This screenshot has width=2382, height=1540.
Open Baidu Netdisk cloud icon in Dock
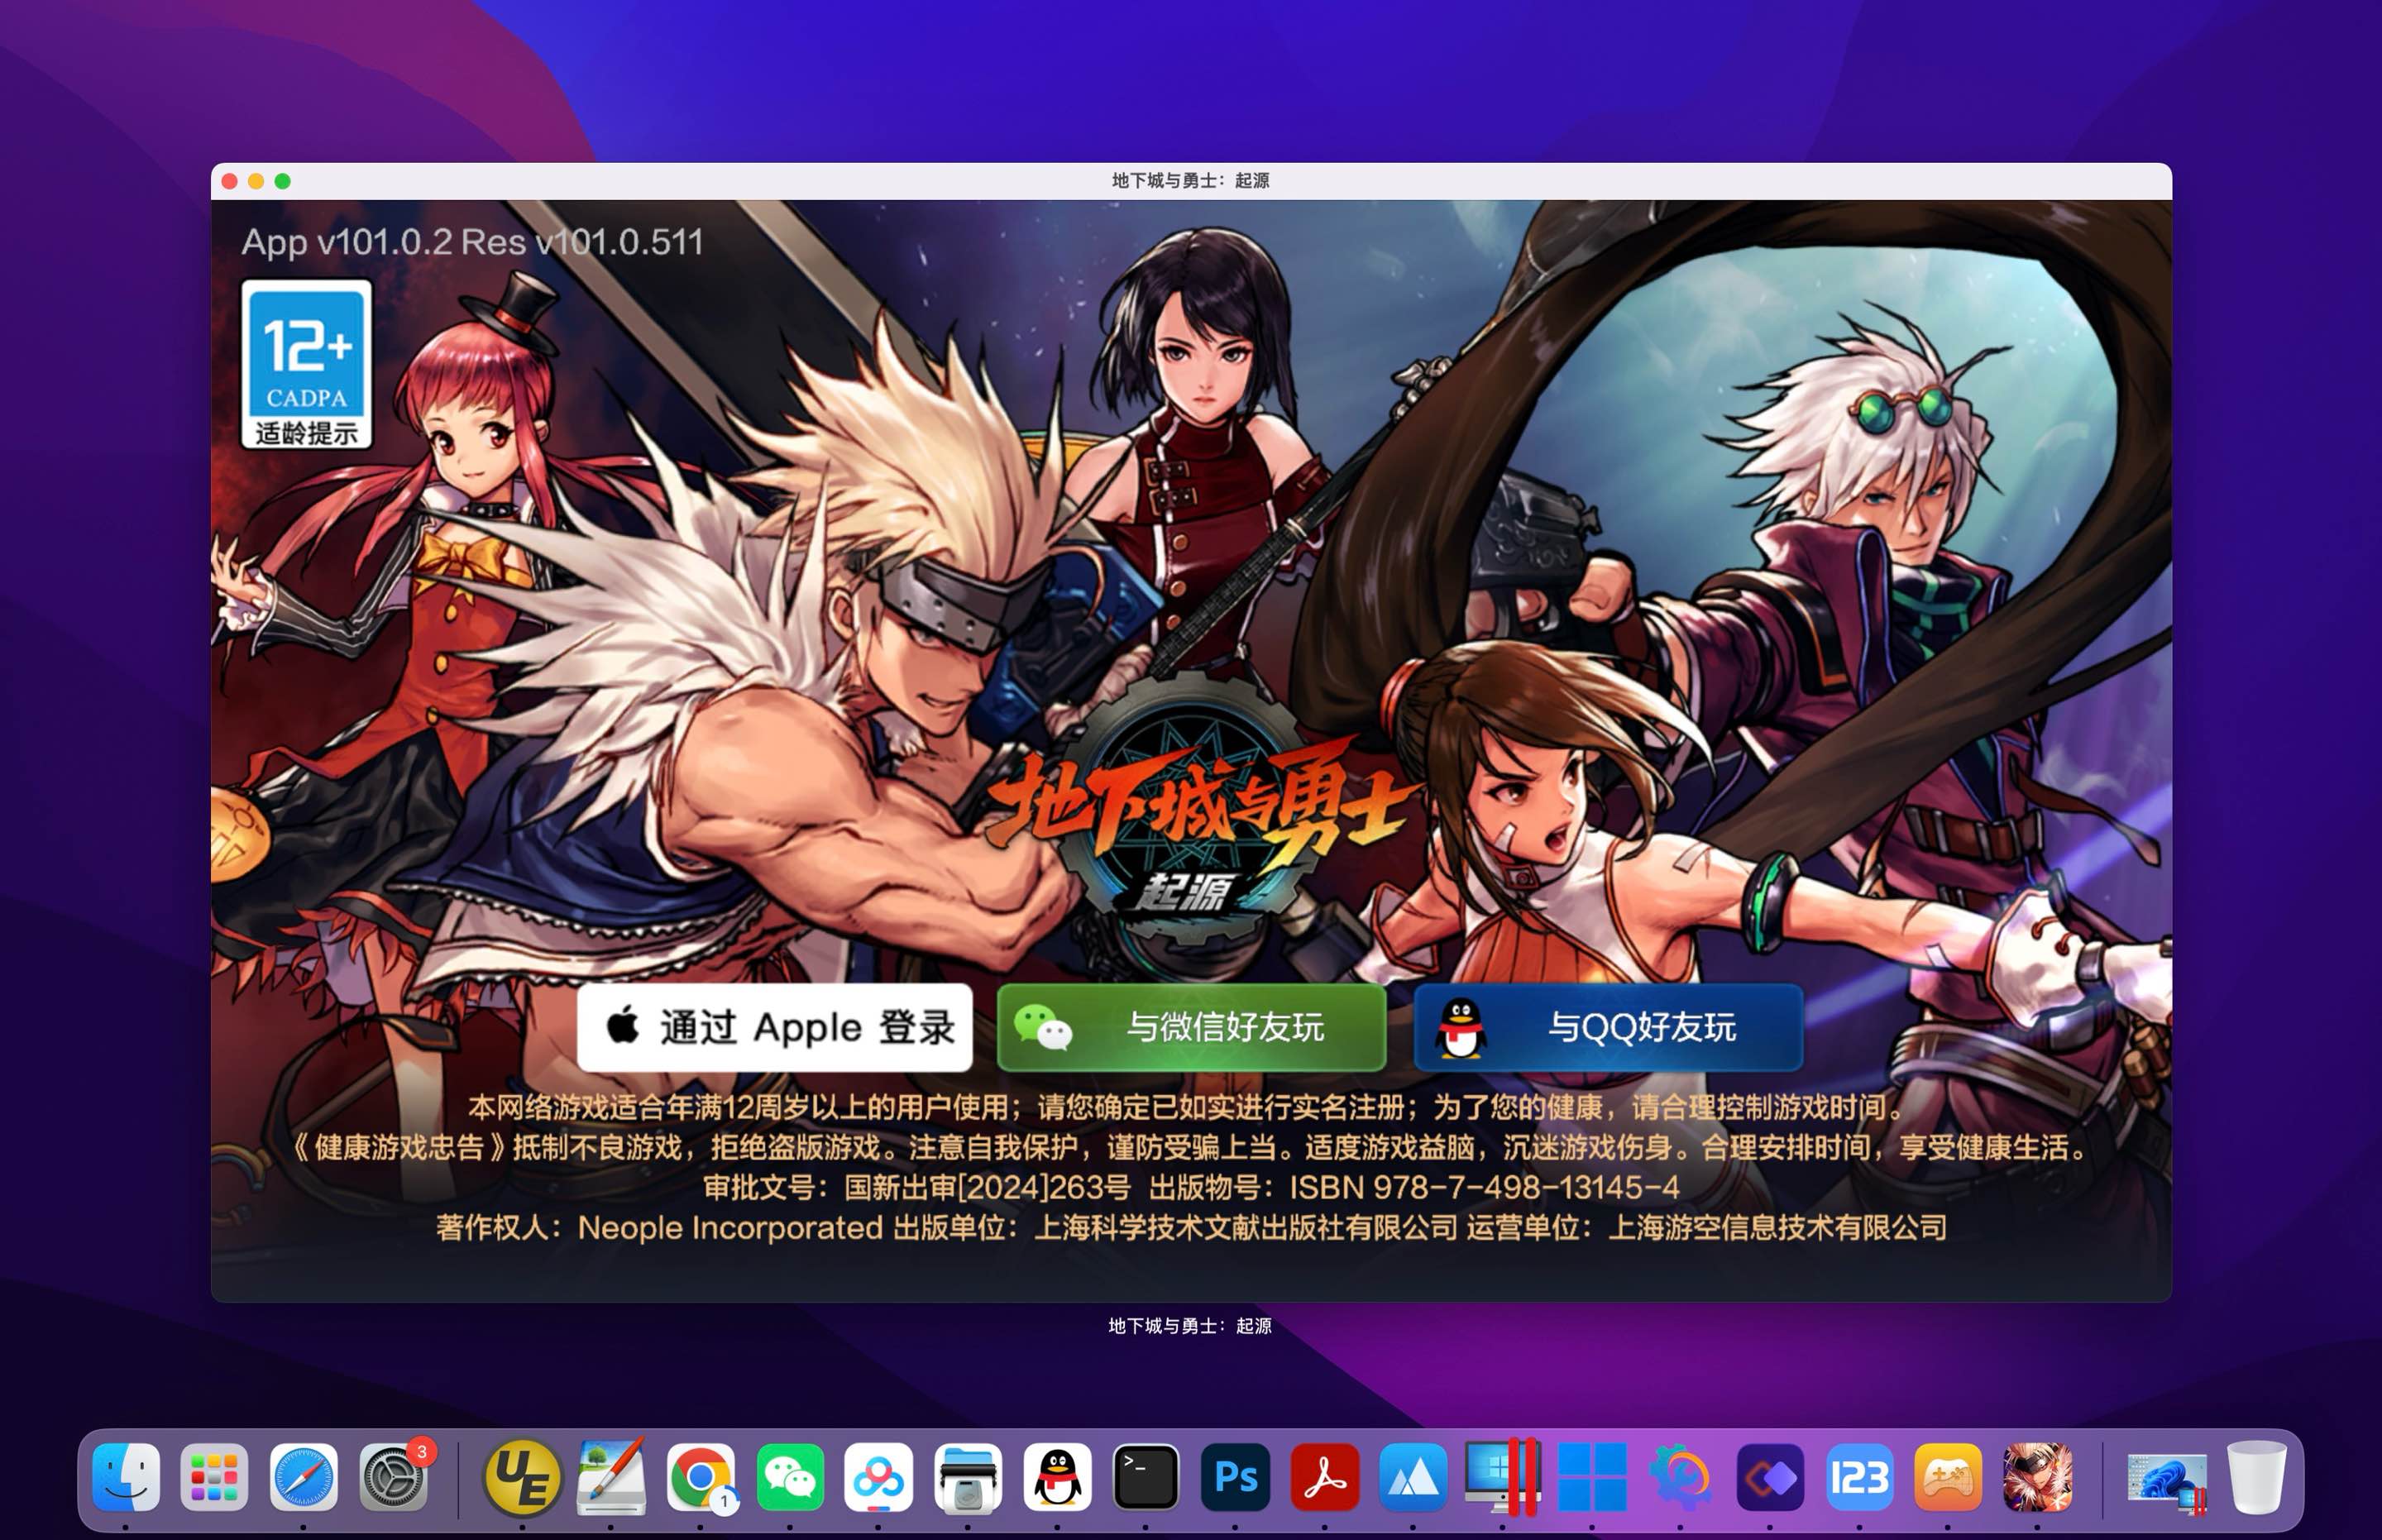tap(878, 1477)
